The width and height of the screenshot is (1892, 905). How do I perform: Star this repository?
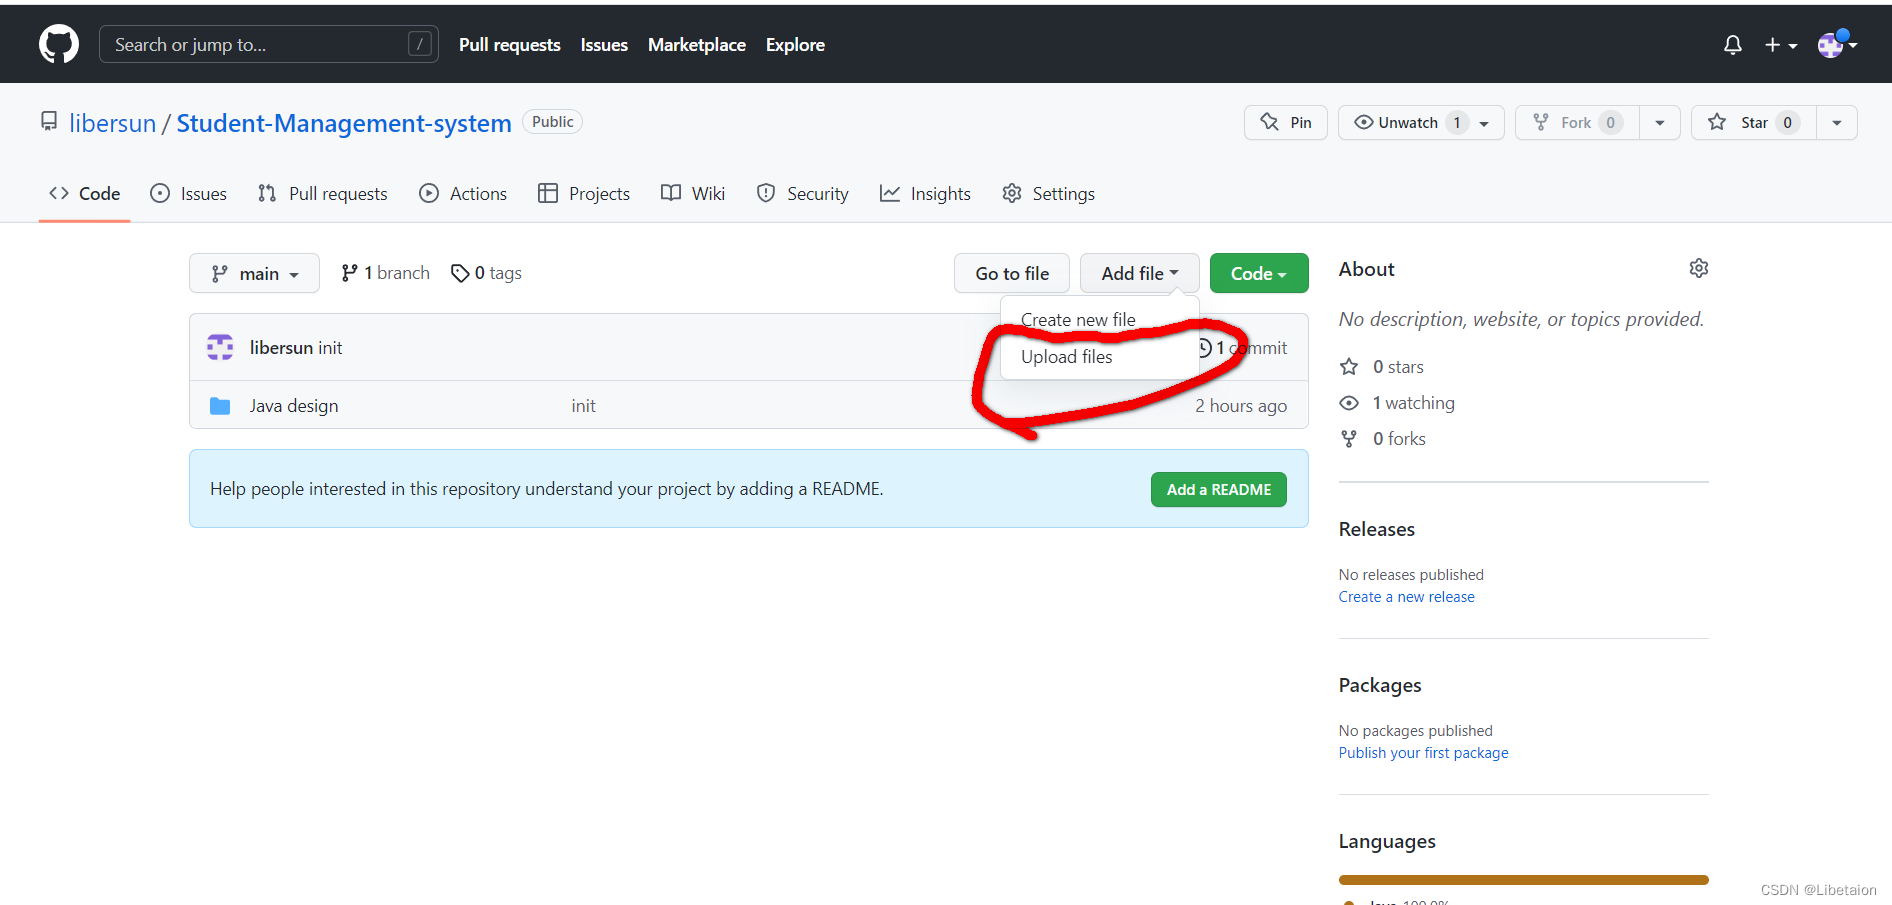[x=1754, y=122]
